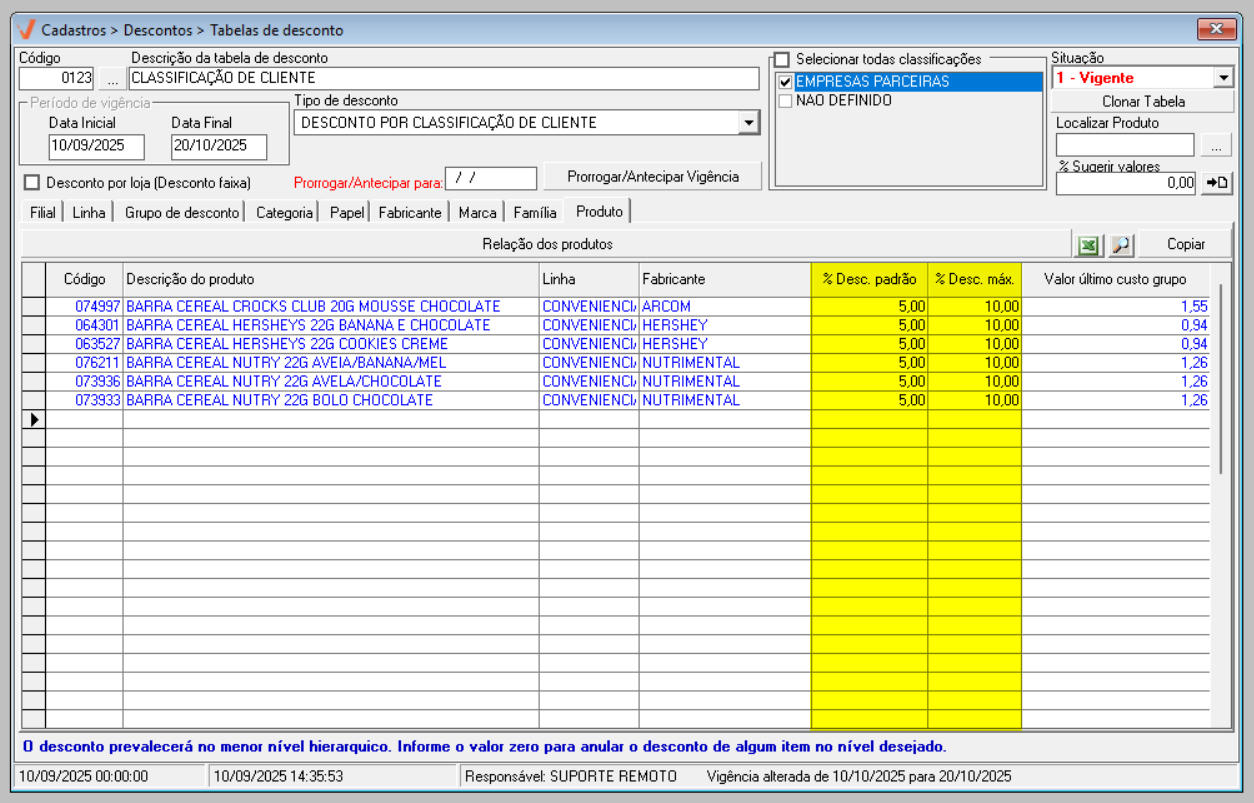Click the Data Final date field

[218, 146]
